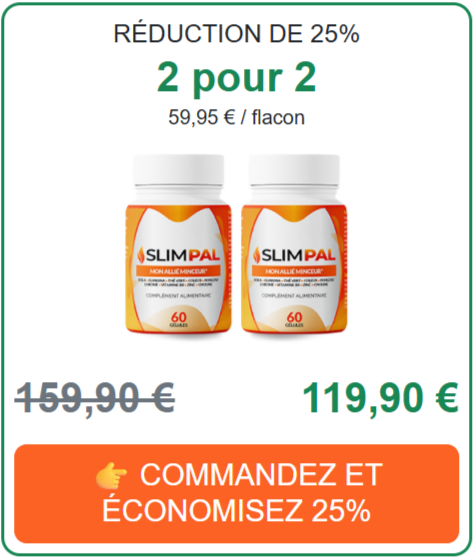The height and width of the screenshot is (557, 473).
Task: Click 'Complément alimentaire' text on left bottle
Action: tap(179, 295)
